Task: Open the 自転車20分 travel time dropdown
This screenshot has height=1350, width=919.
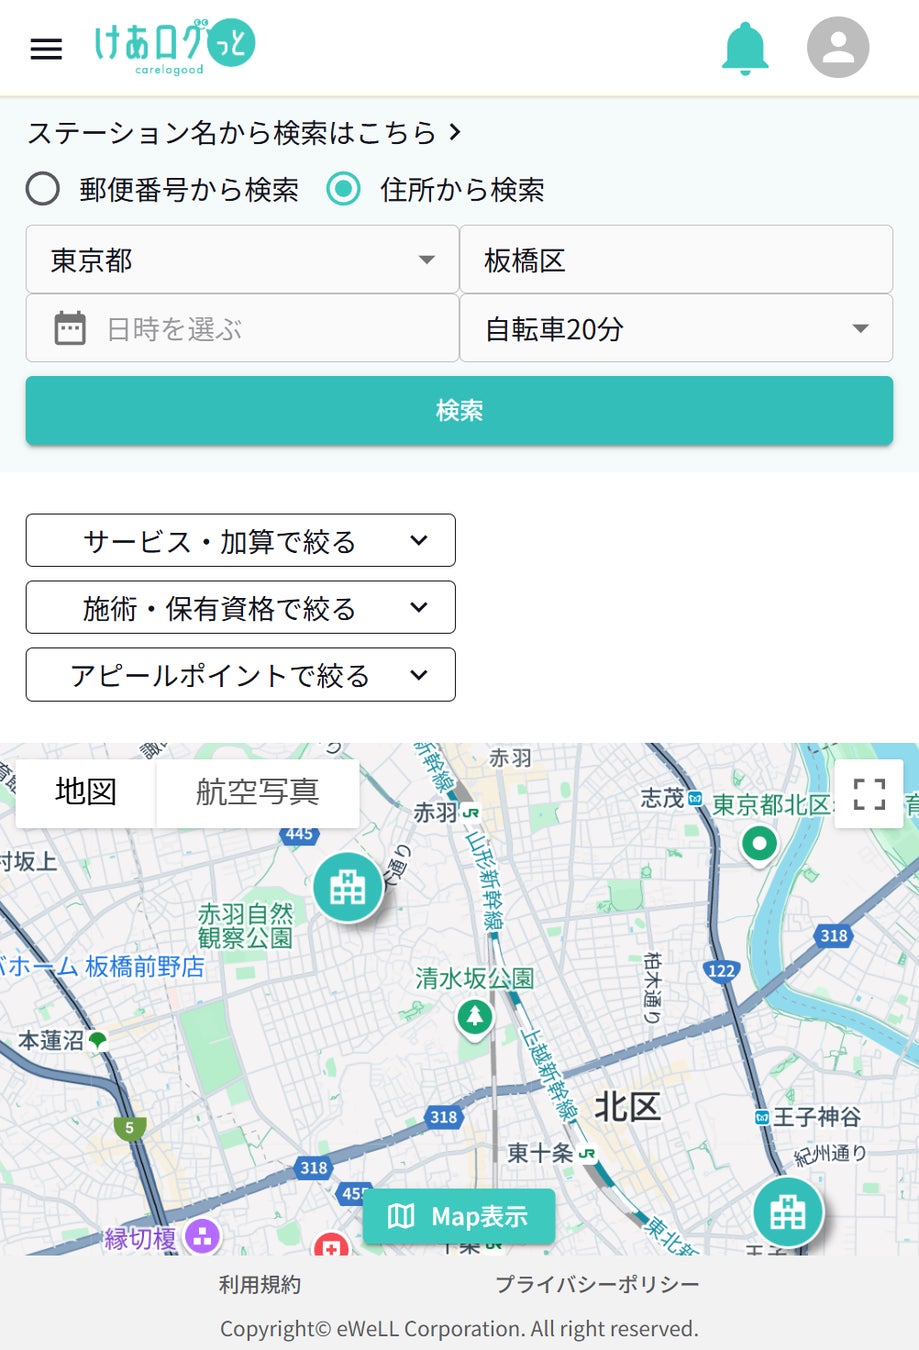Action: [x=676, y=328]
